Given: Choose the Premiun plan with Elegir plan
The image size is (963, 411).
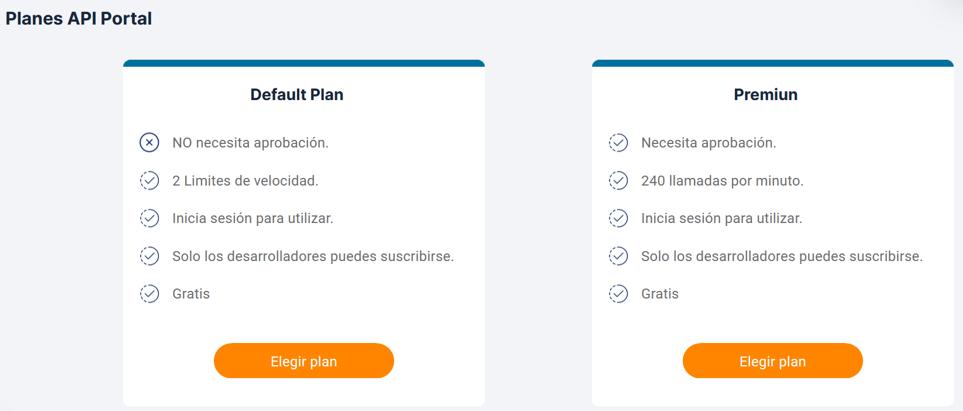Looking at the screenshot, I should click(x=773, y=361).
